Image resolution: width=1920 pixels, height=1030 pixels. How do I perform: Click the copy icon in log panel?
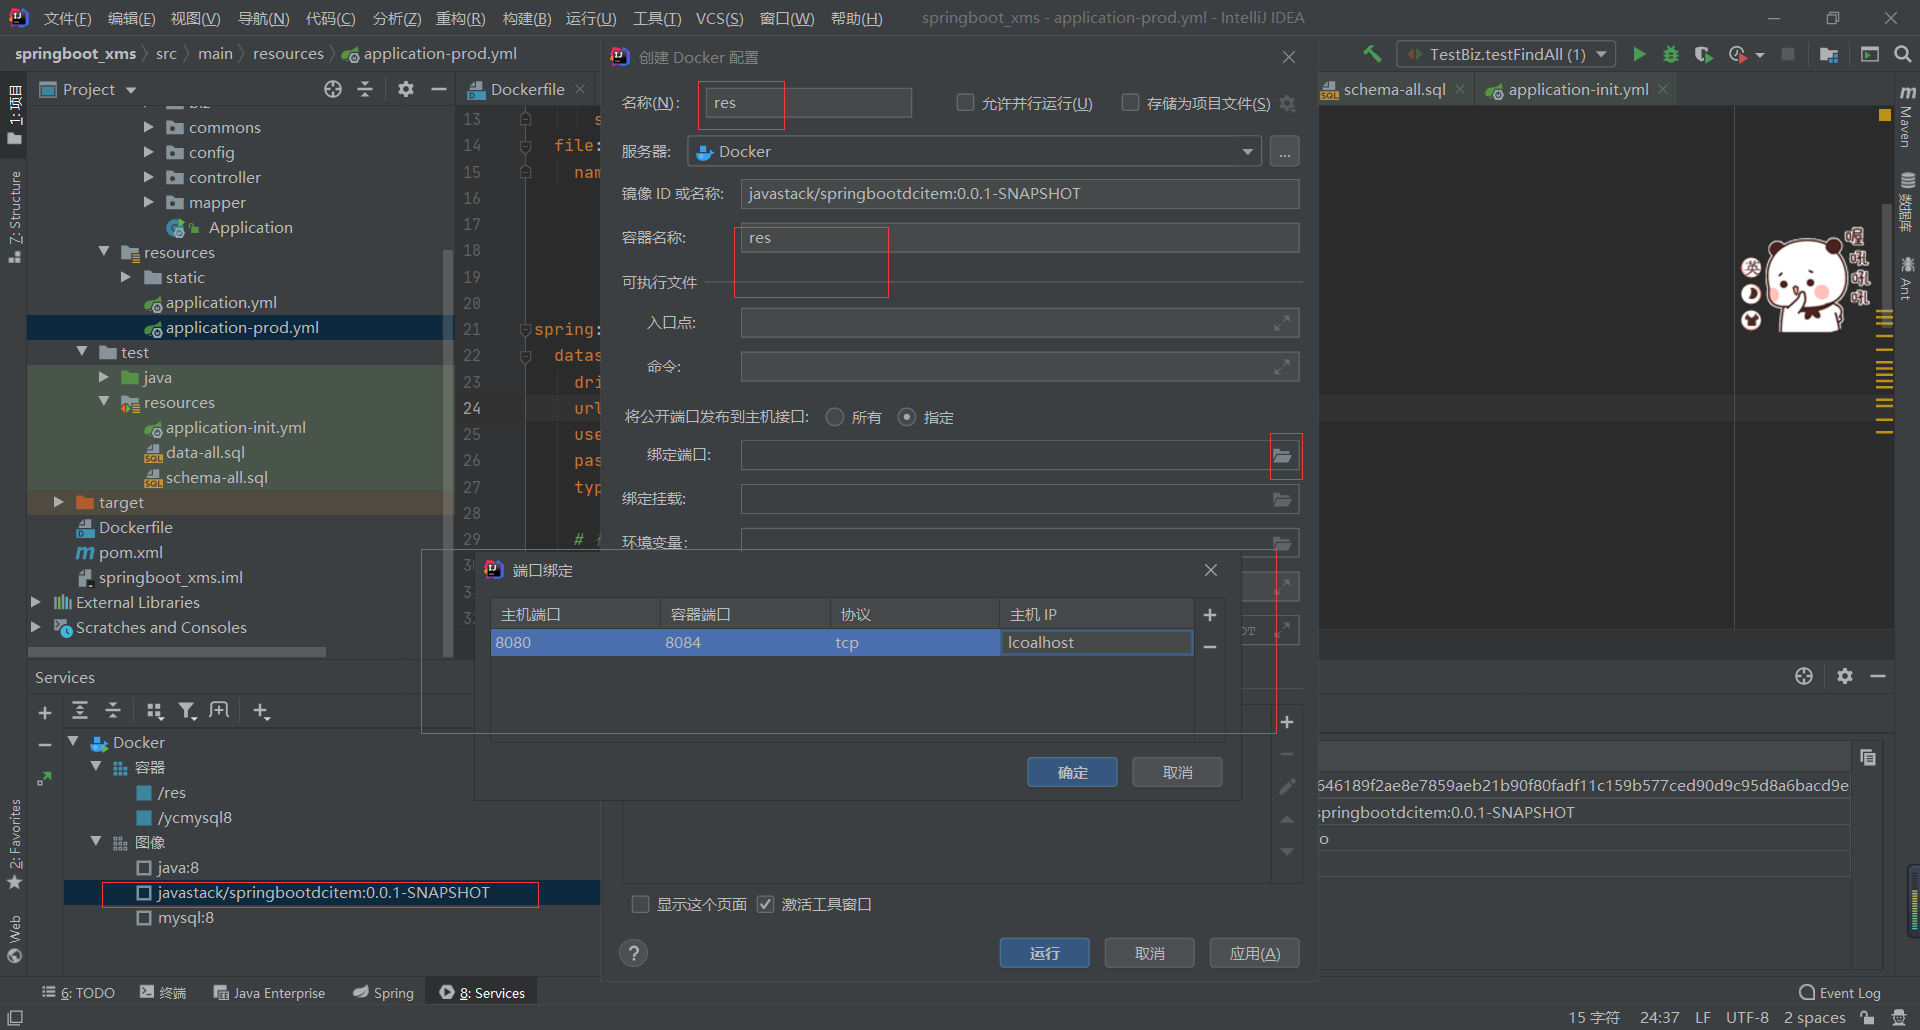(x=1867, y=757)
